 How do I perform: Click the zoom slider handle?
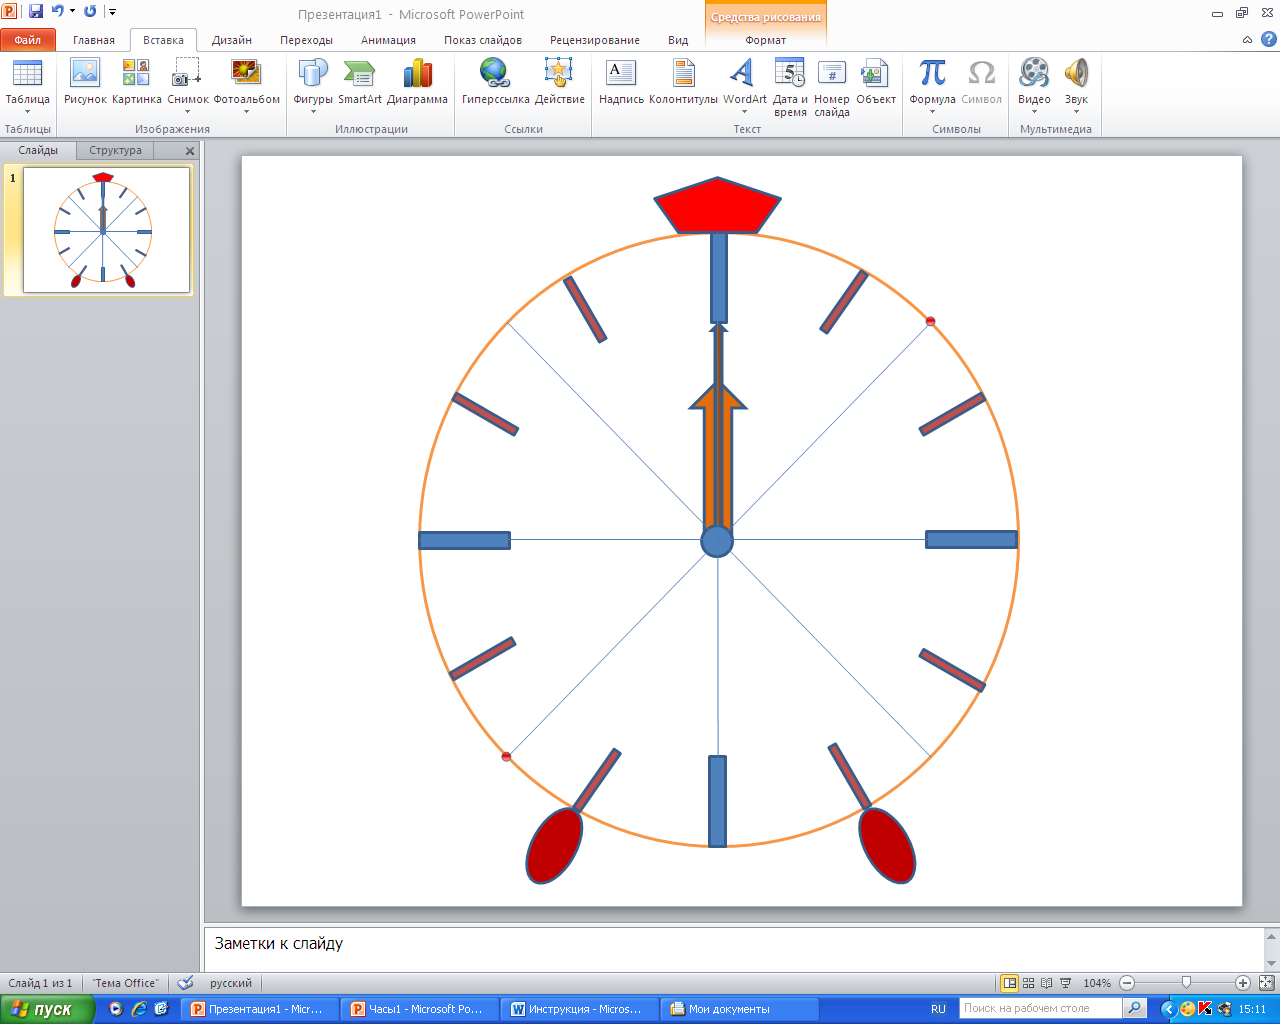coord(1186,983)
